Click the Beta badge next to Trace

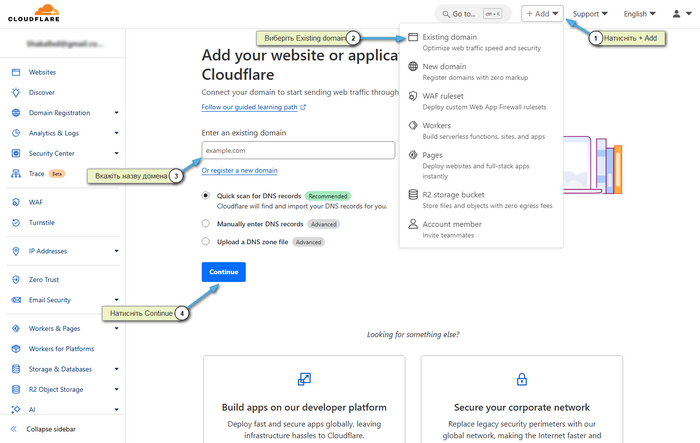click(x=57, y=174)
